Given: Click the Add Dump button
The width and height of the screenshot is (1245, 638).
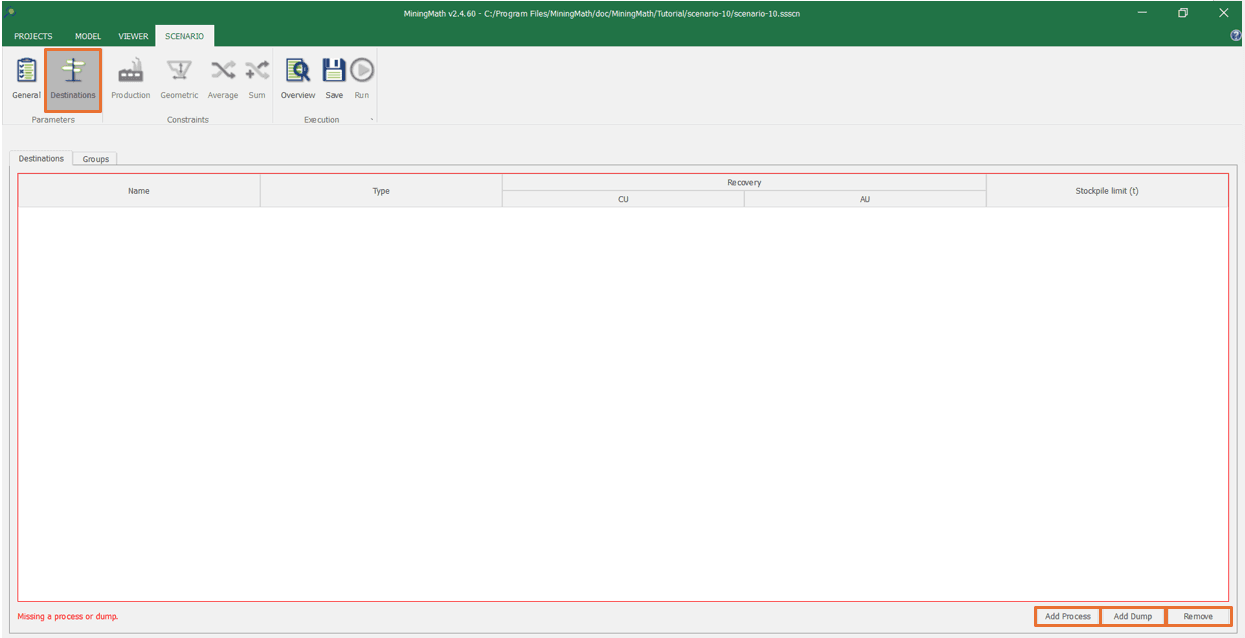Looking at the screenshot, I should pyautogui.click(x=1132, y=616).
